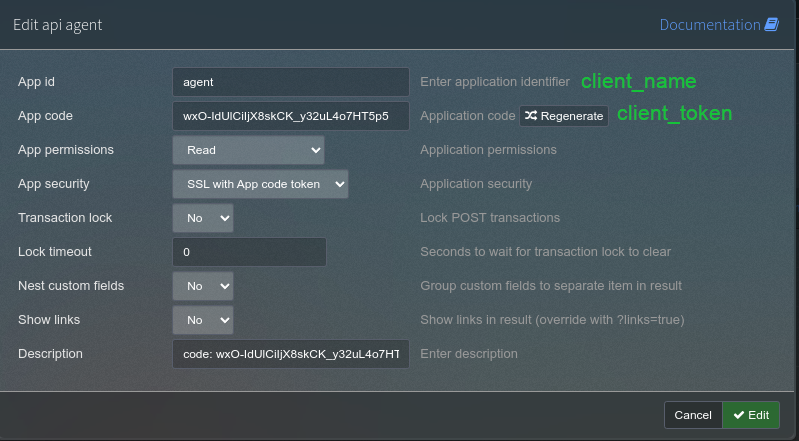The width and height of the screenshot is (799, 441).
Task: Focus the App id field containing agent
Action: (x=290, y=82)
